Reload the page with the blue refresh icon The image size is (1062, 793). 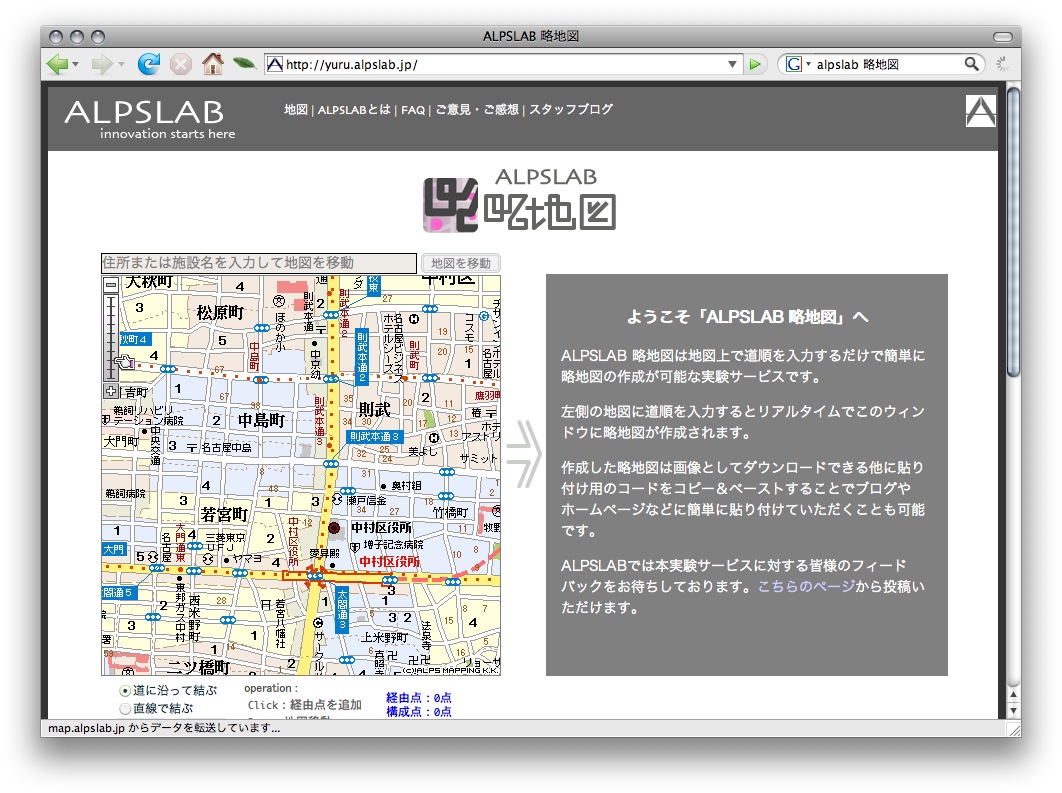(x=149, y=64)
